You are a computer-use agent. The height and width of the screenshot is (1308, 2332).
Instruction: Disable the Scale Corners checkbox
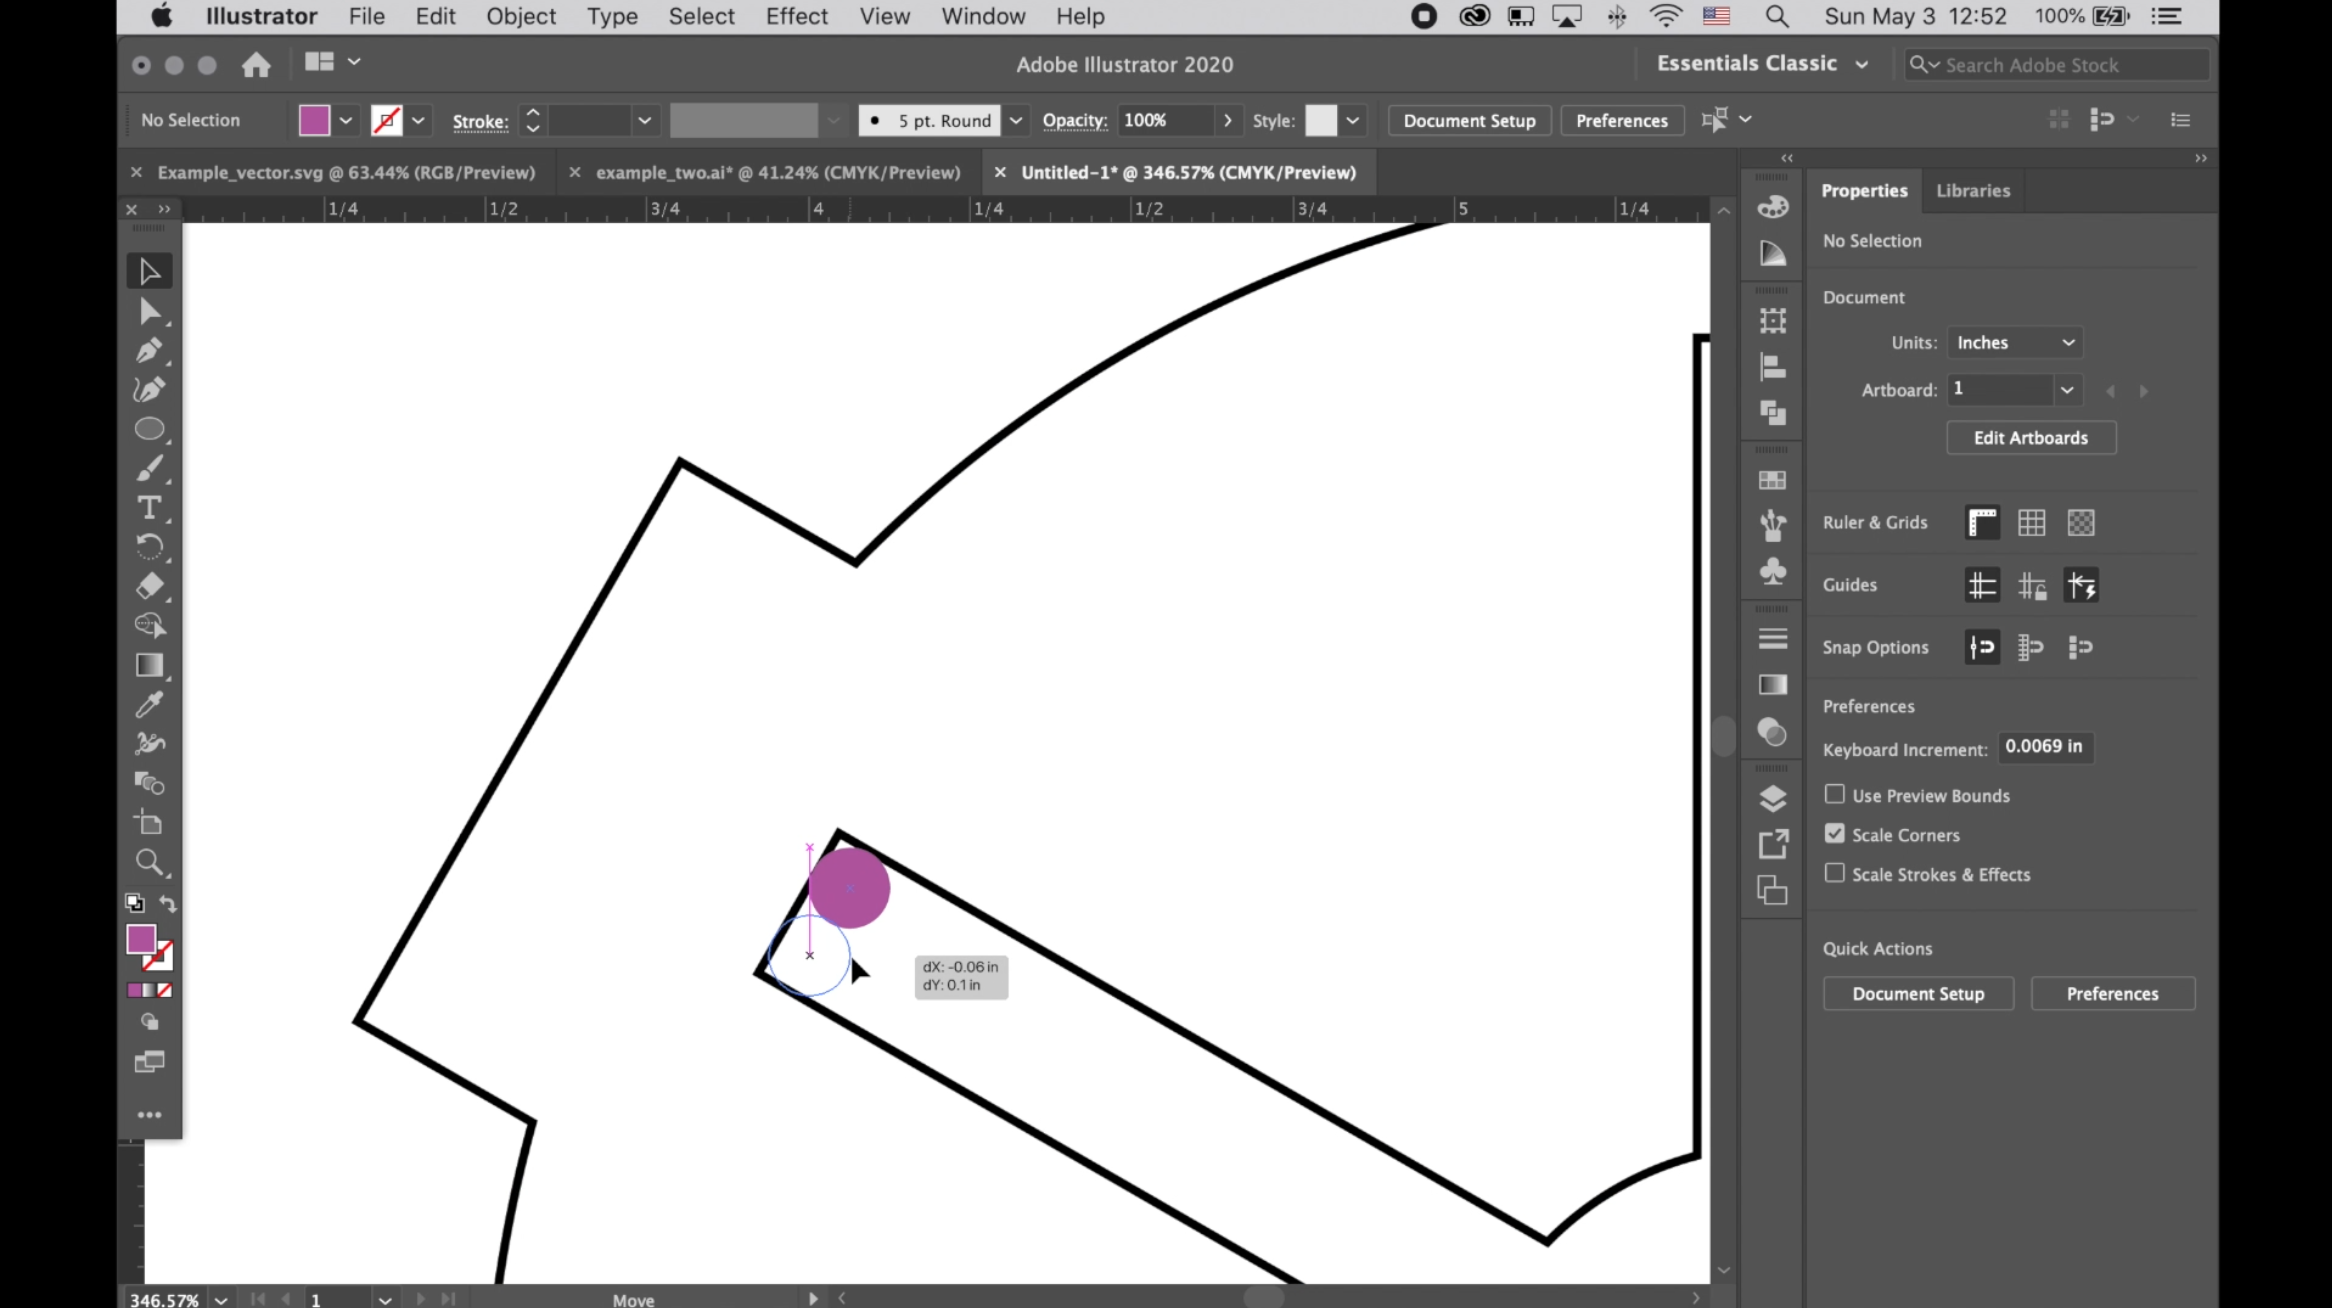tap(1835, 832)
